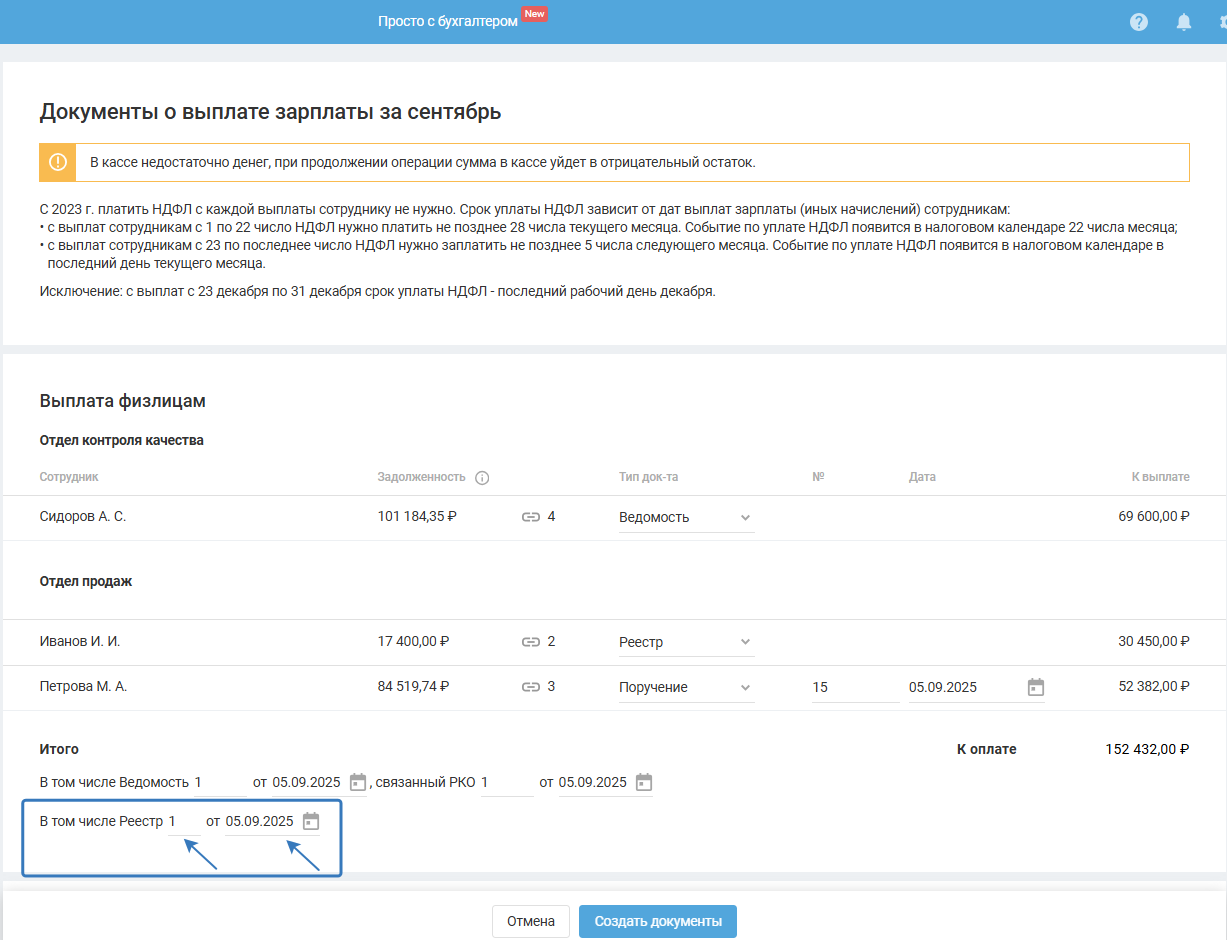Open document type dropdown for Иванов И. И.
This screenshot has height=940, width=1227.
686,642
